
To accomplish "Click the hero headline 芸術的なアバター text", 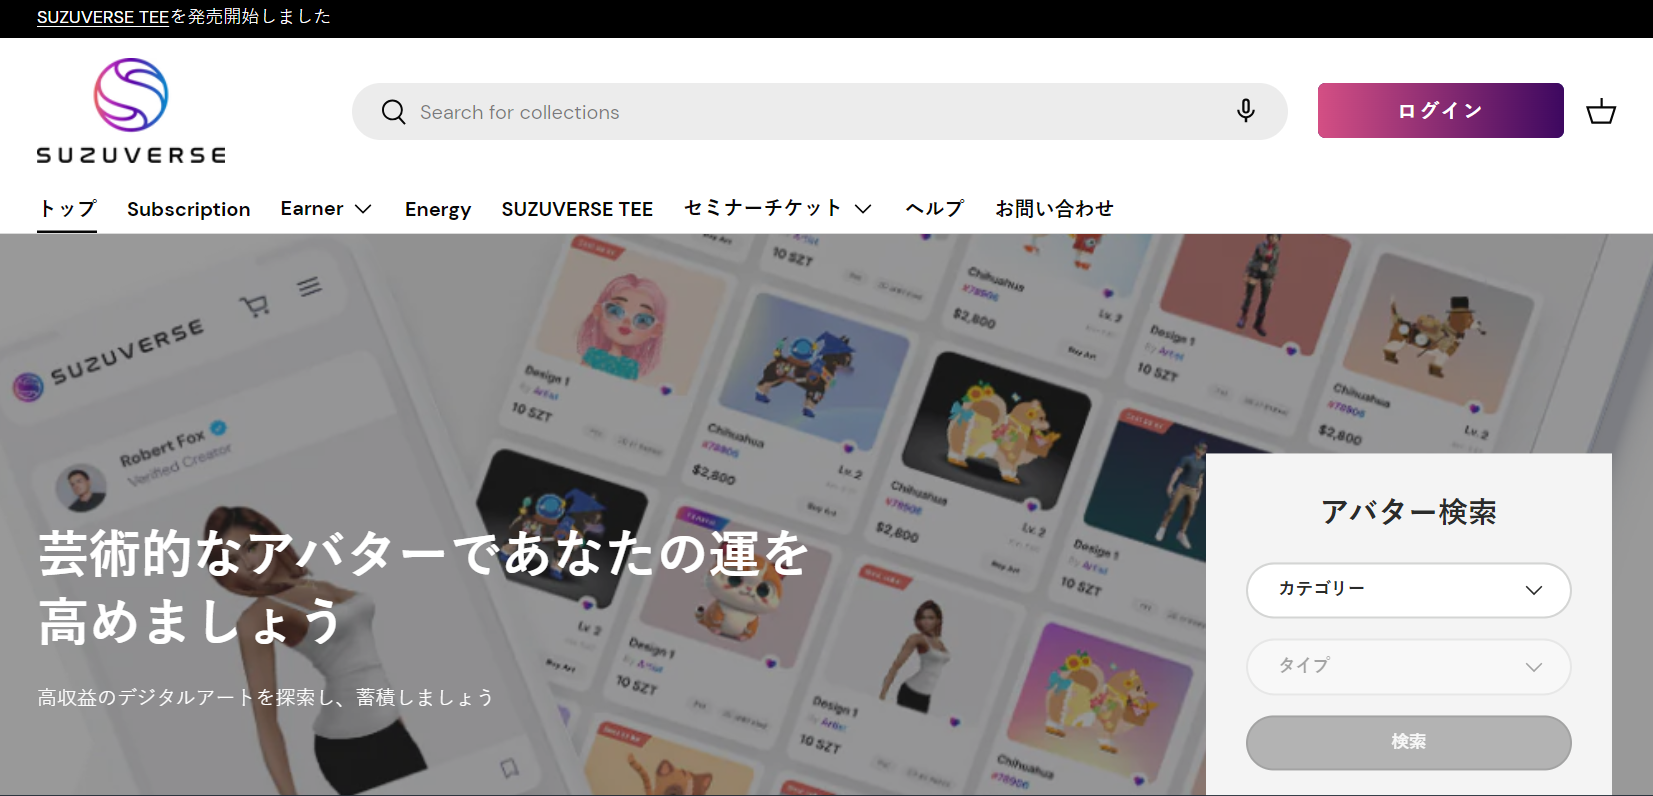I will pos(423,587).
